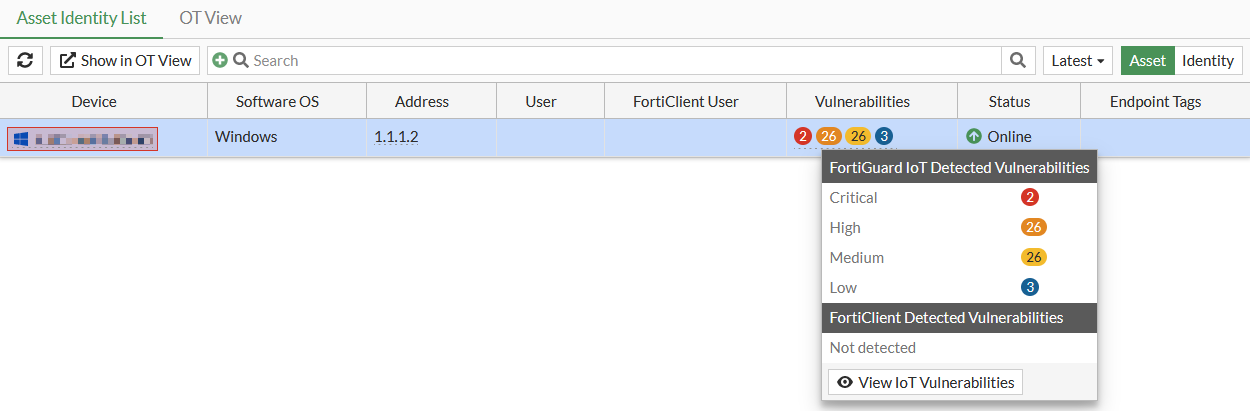The width and height of the screenshot is (1250, 411).
Task: Click the green online status arrow icon
Action: [x=974, y=136]
